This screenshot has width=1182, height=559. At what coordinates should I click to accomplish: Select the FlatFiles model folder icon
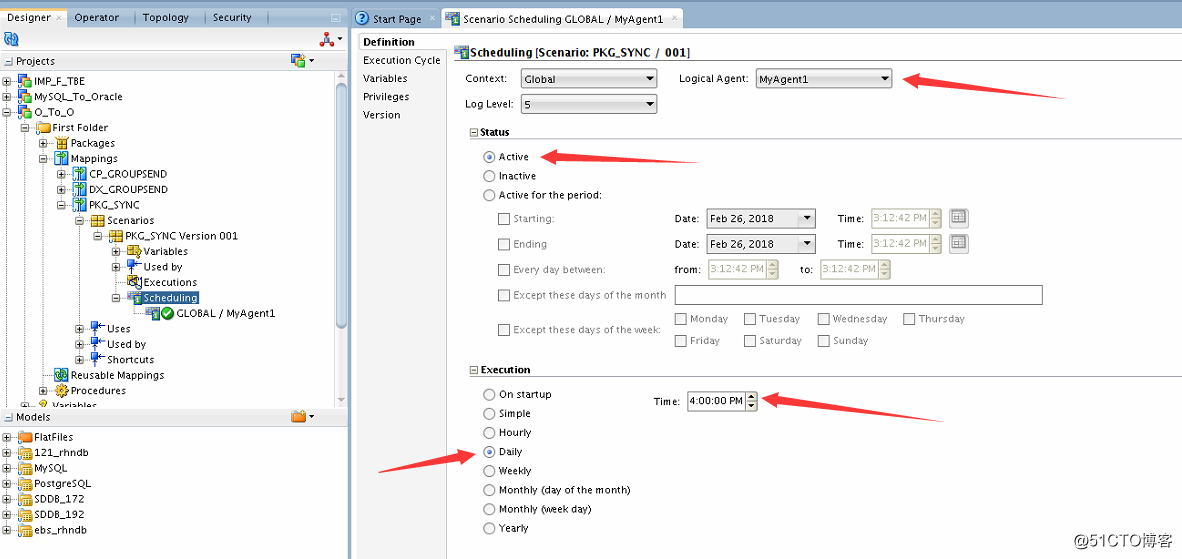pyautogui.click(x=26, y=437)
